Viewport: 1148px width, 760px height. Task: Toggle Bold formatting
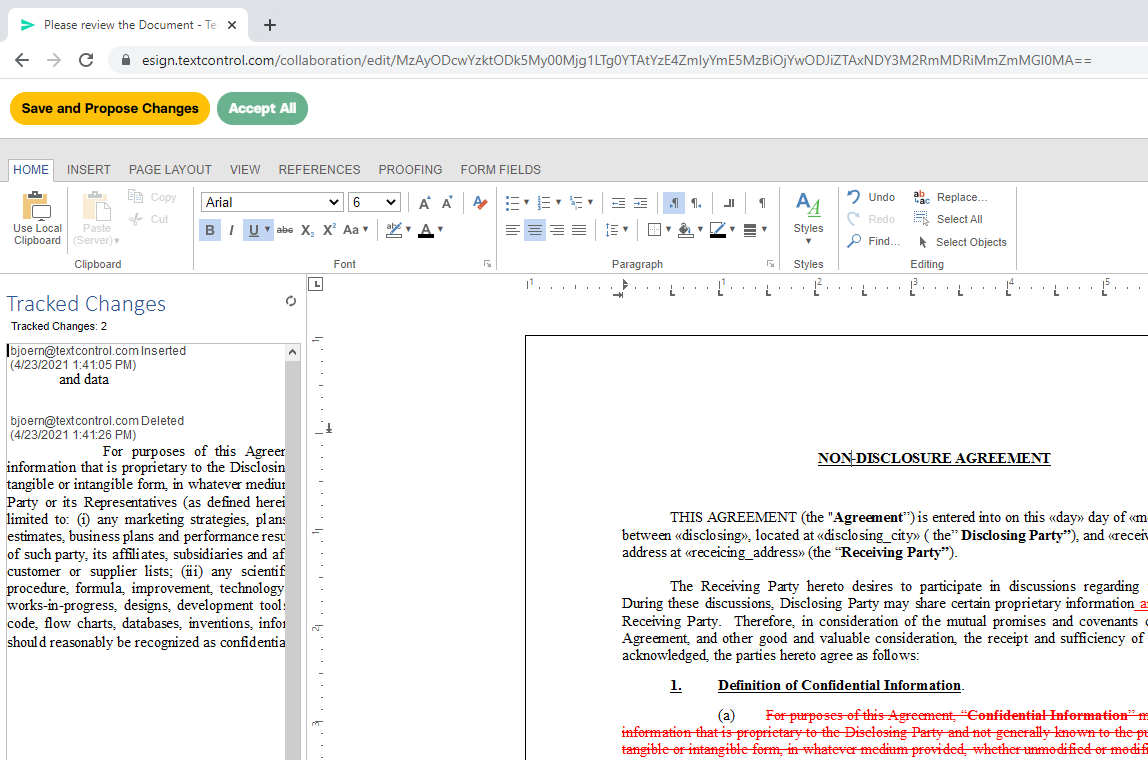click(x=209, y=230)
